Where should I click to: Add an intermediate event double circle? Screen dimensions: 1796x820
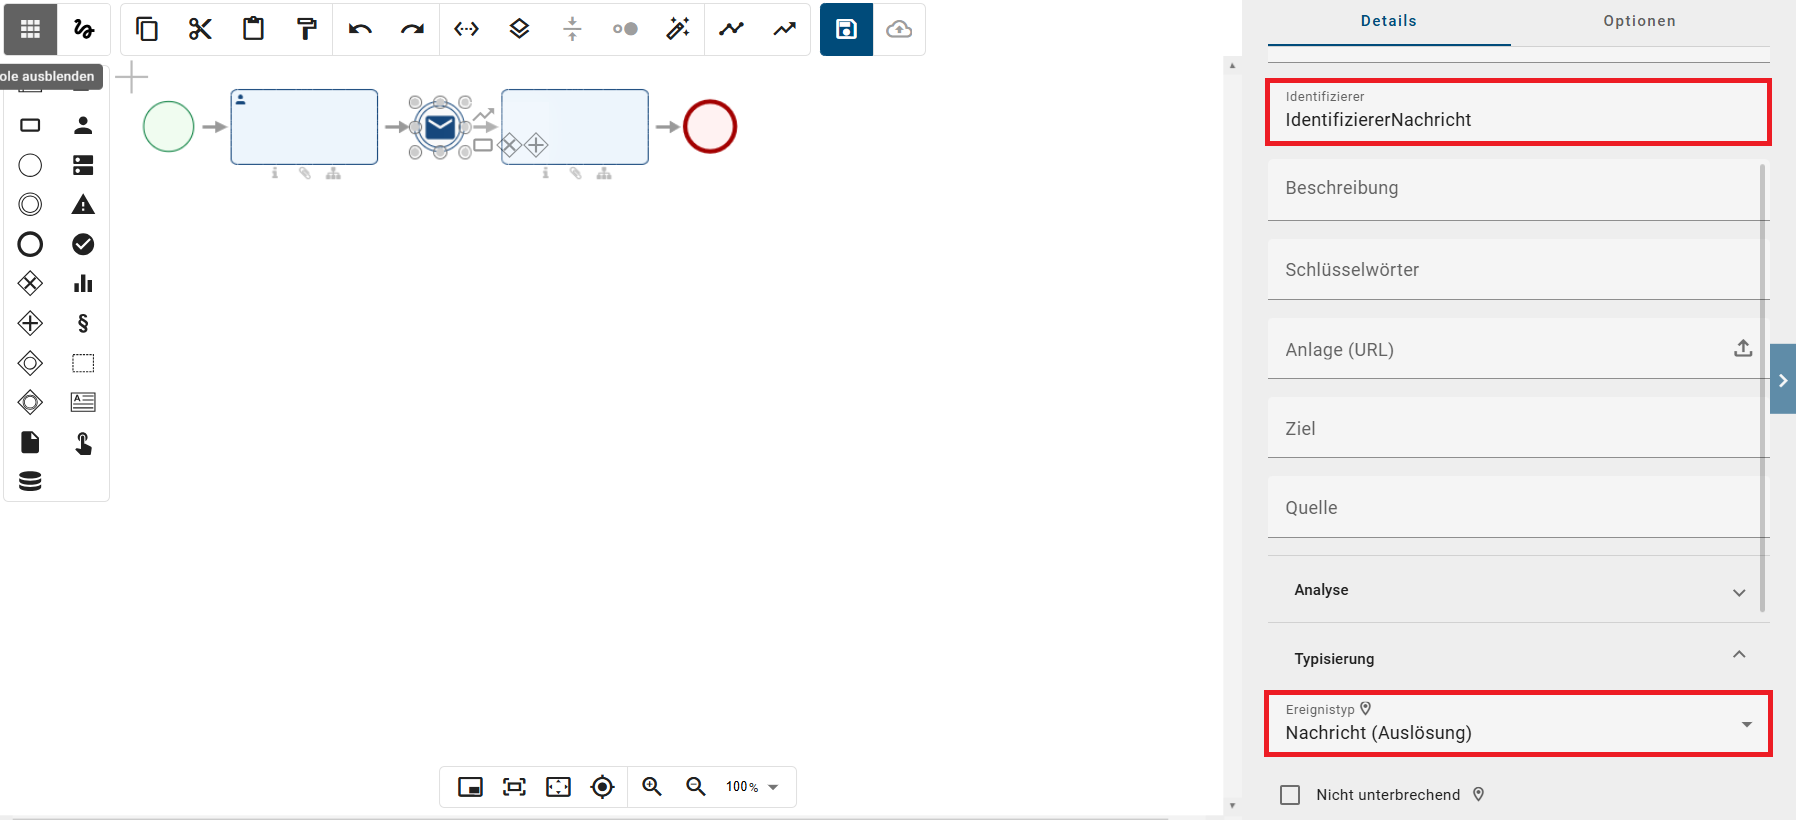[x=30, y=204]
